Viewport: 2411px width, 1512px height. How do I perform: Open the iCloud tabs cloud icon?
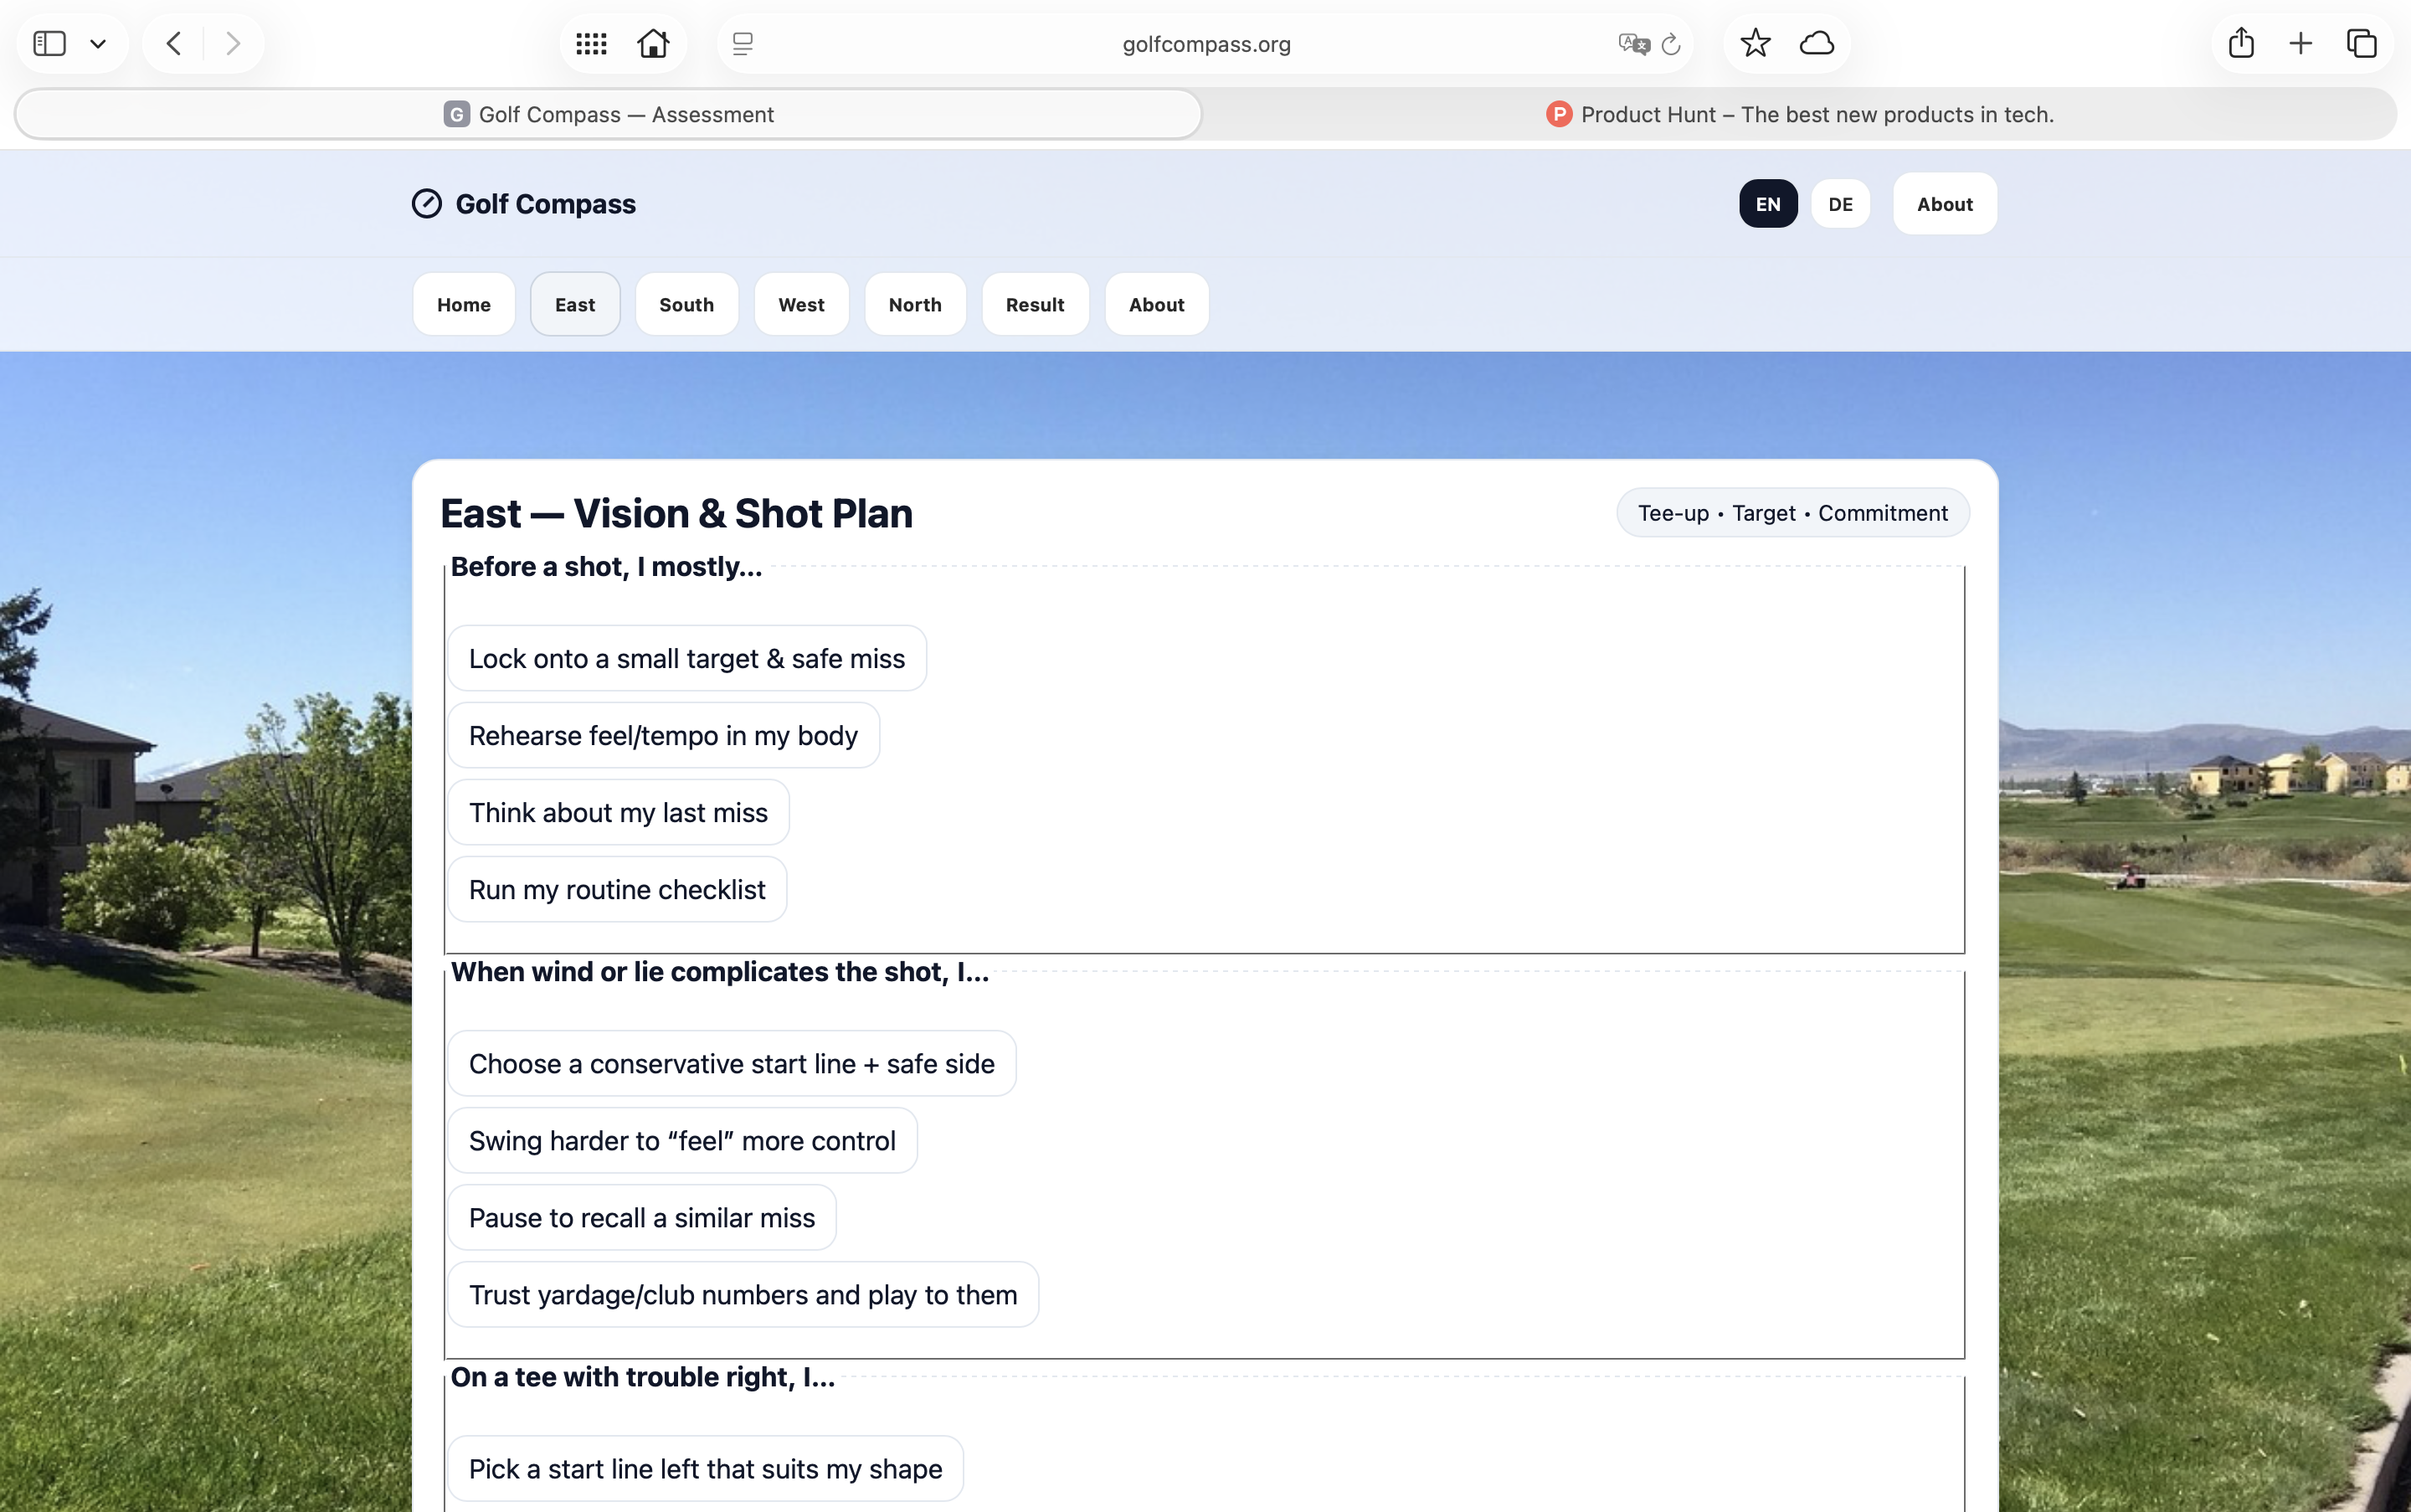click(1817, 44)
